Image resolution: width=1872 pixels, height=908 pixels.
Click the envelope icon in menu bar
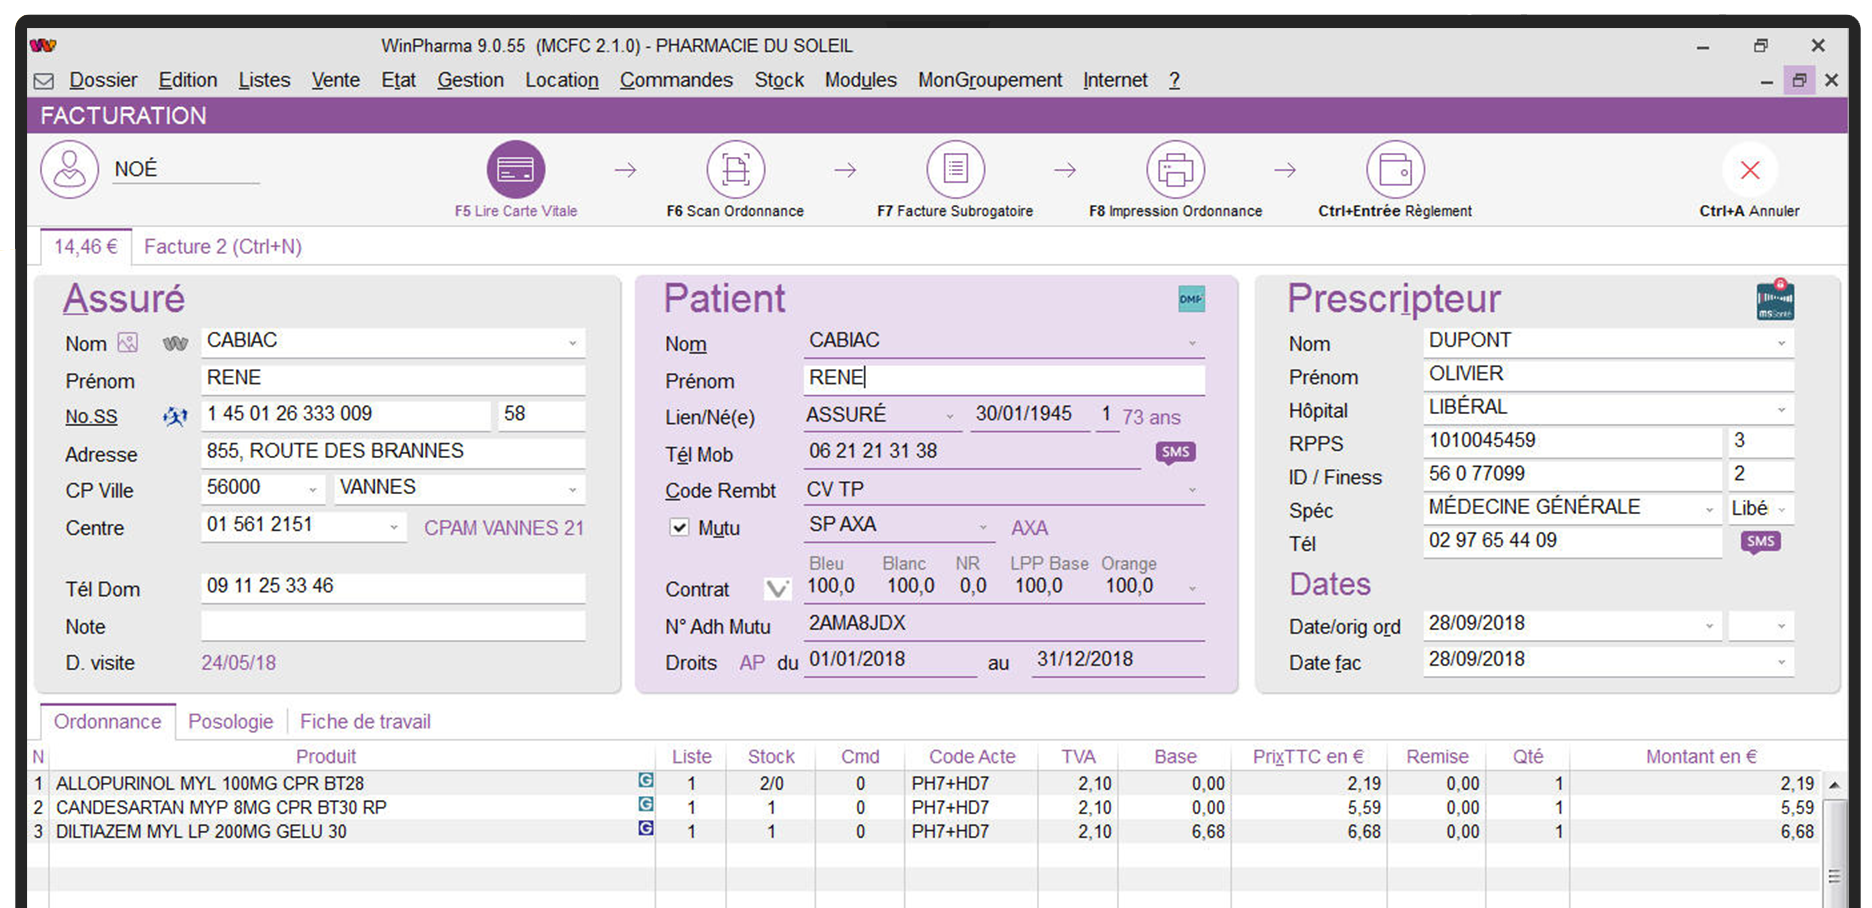click(x=44, y=81)
